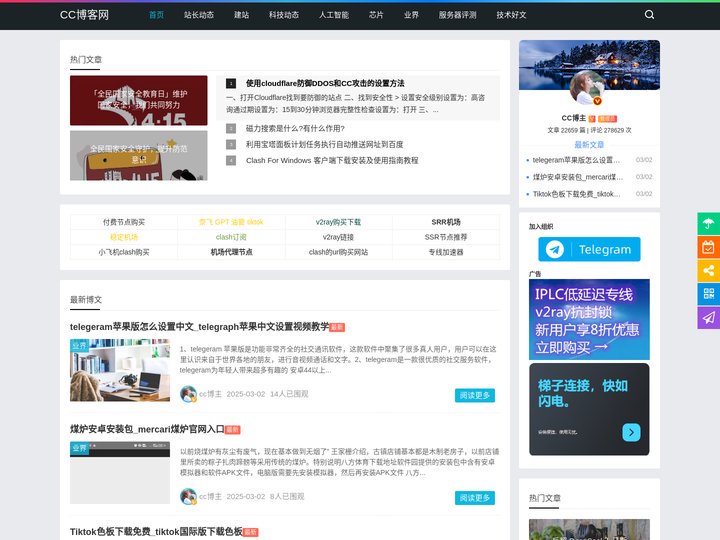Click 阅读更多 on telegeram post
The image size is (720, 540).
tap(475, 395)
